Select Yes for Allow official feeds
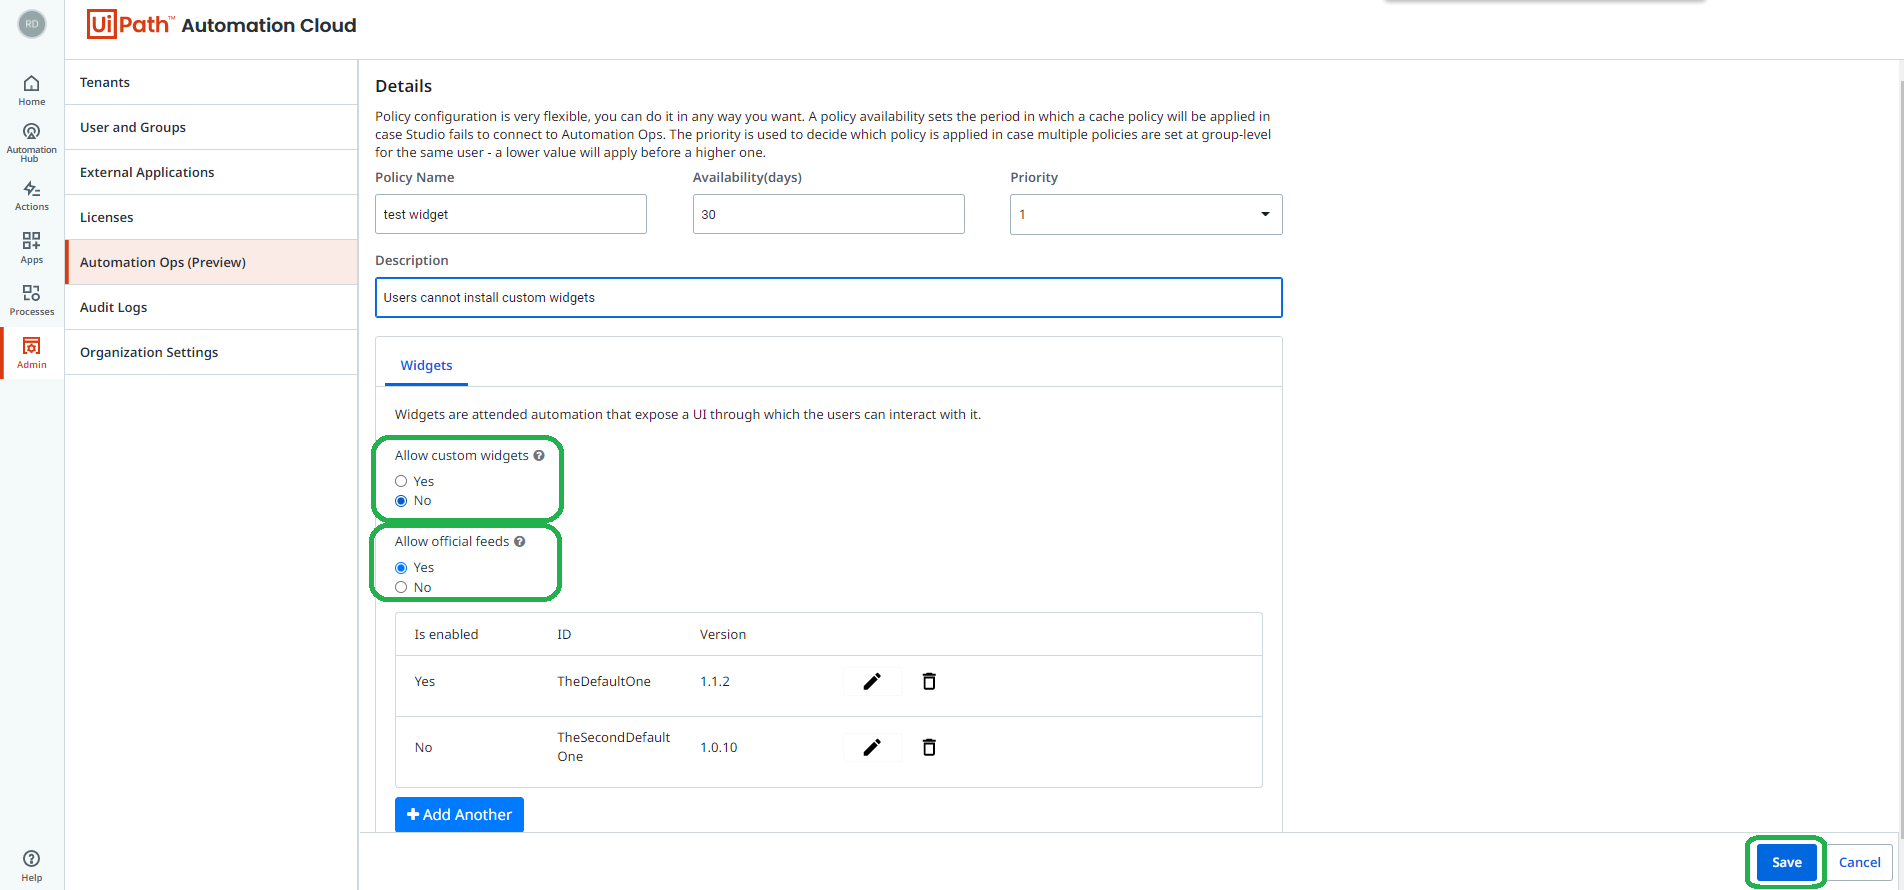The width and height of the screenshot is (1904, 890). (401, 568)
